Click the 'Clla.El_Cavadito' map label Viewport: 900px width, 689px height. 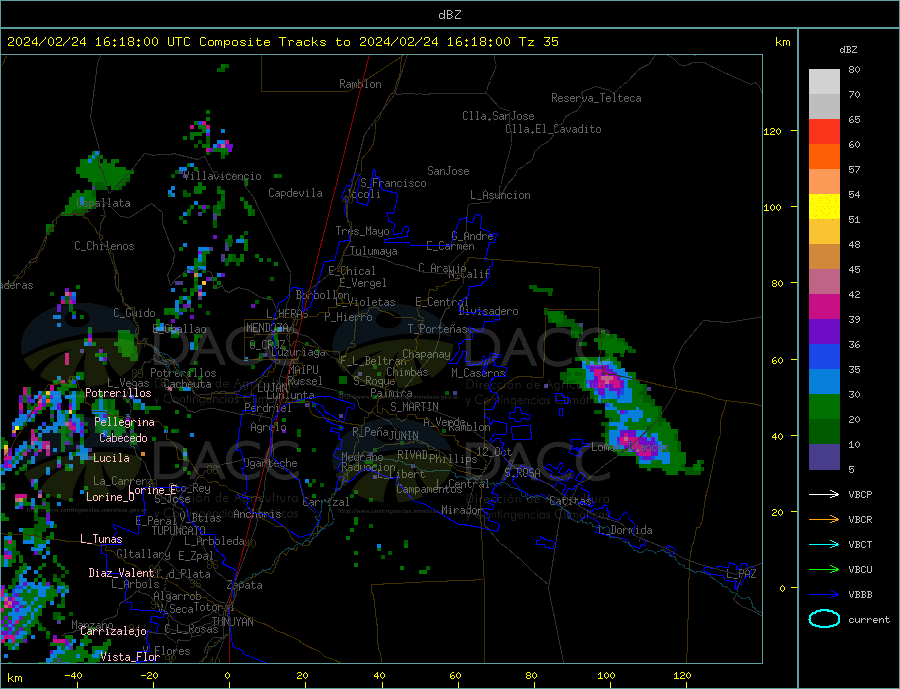[x=553, y=129]
